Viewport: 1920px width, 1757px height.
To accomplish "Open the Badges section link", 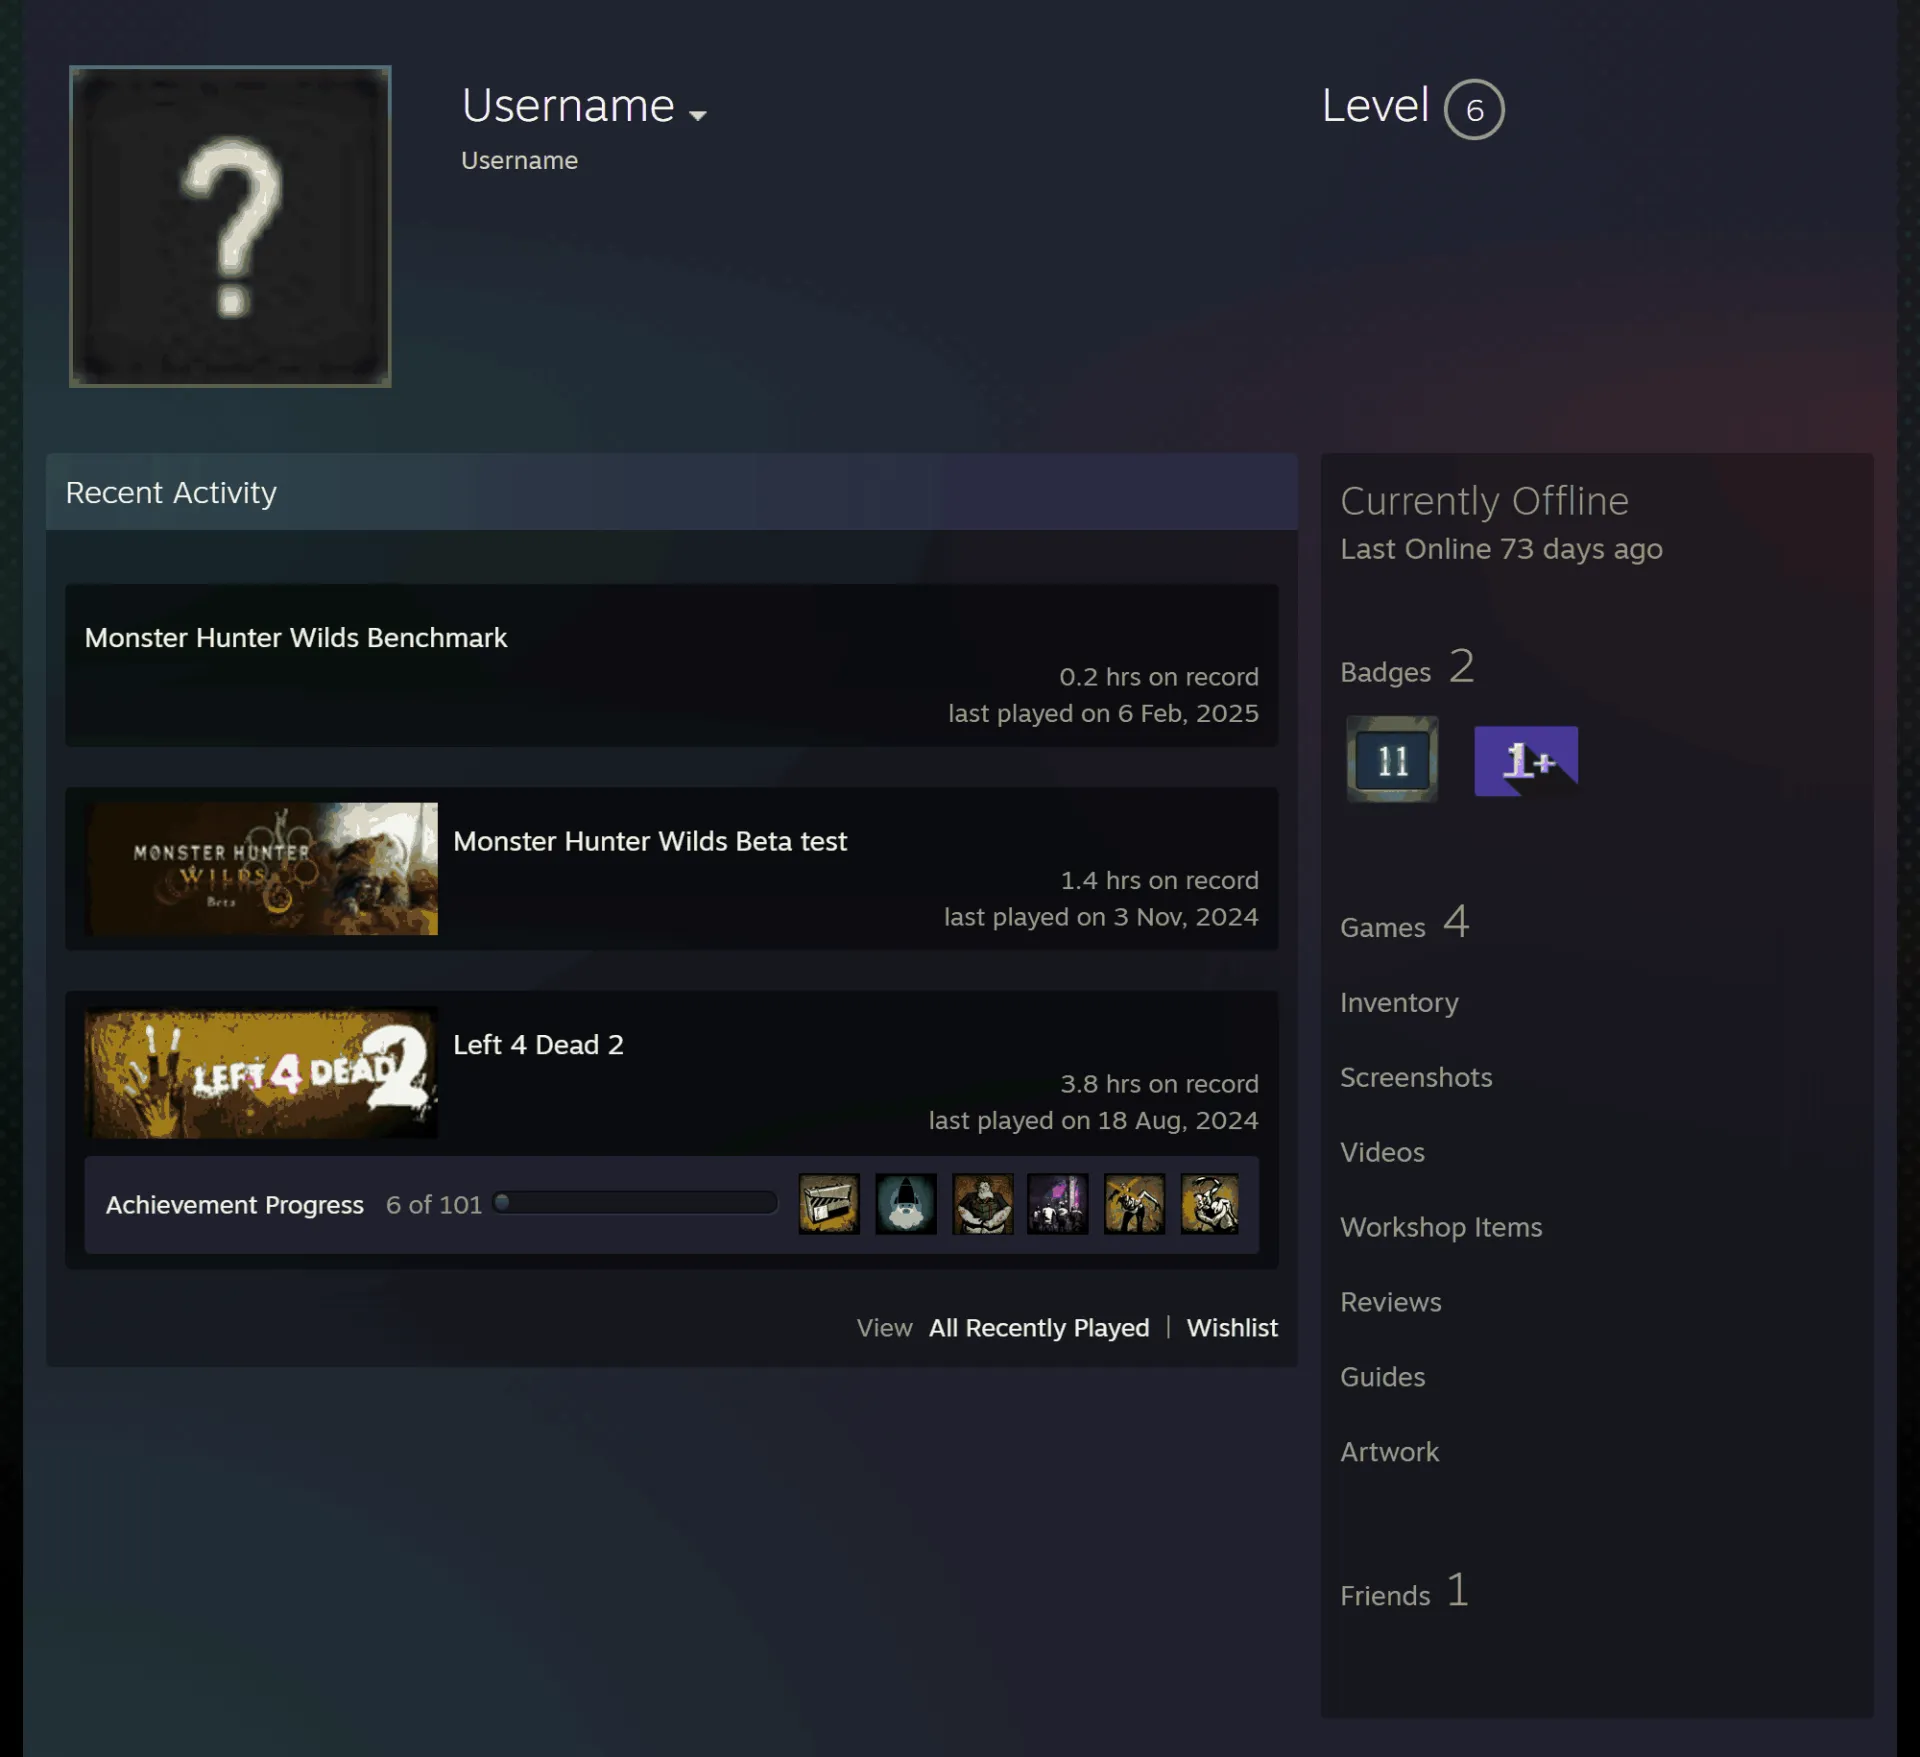I will (1407, 668).
